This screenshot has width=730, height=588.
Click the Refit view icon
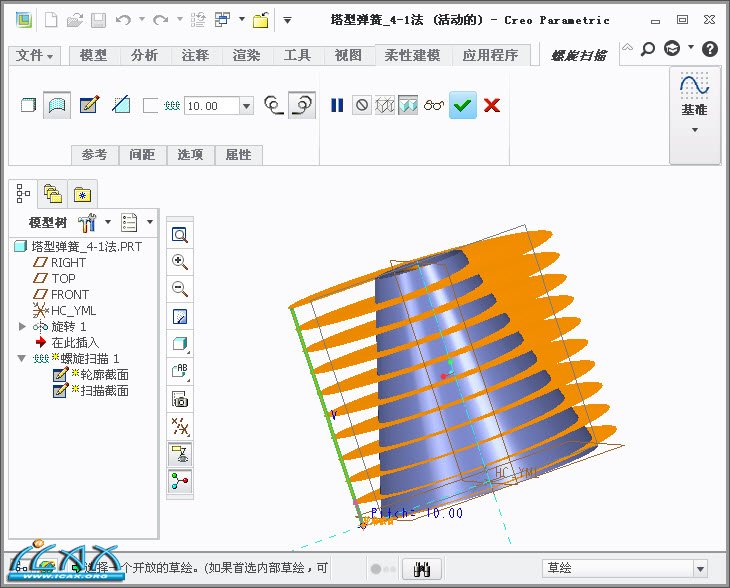pos(180,235)
